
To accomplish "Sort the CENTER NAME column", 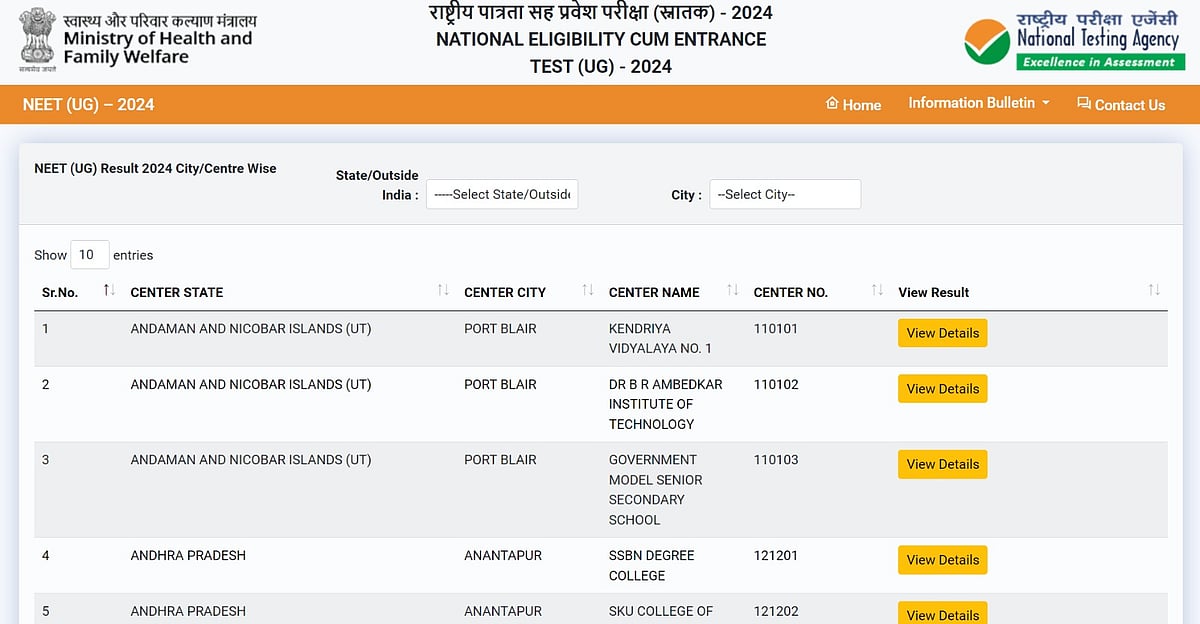I will (732, 289).
